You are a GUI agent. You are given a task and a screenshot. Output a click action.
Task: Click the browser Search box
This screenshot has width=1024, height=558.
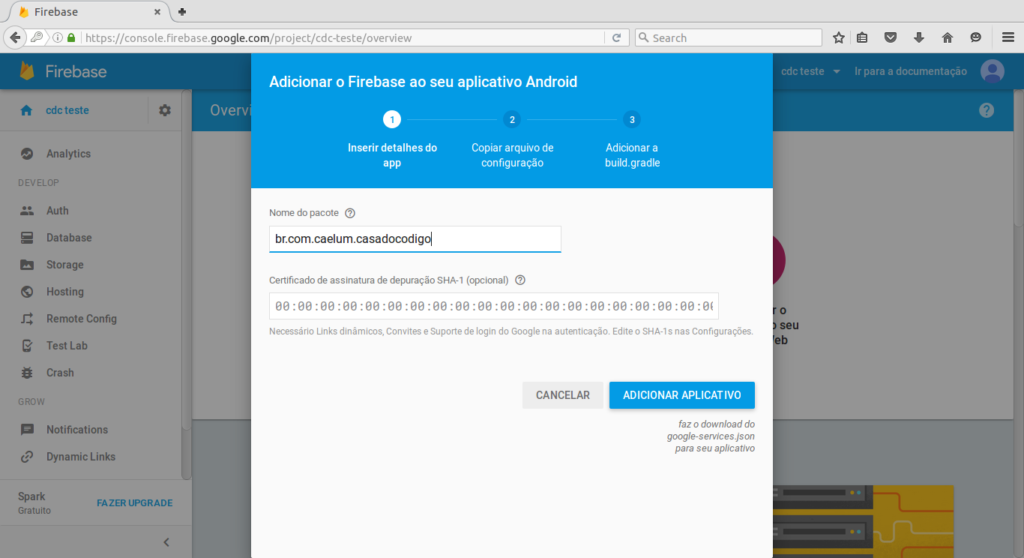728,38
